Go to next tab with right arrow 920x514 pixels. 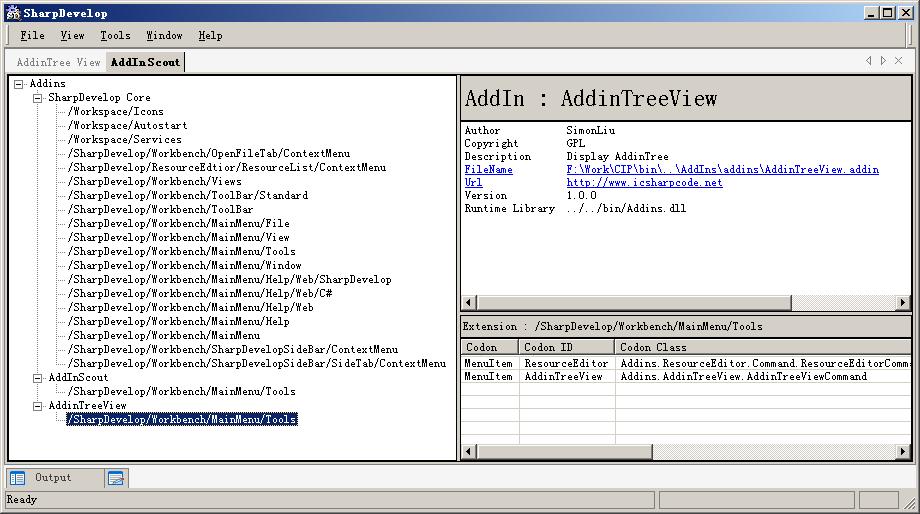pos(883,60)
